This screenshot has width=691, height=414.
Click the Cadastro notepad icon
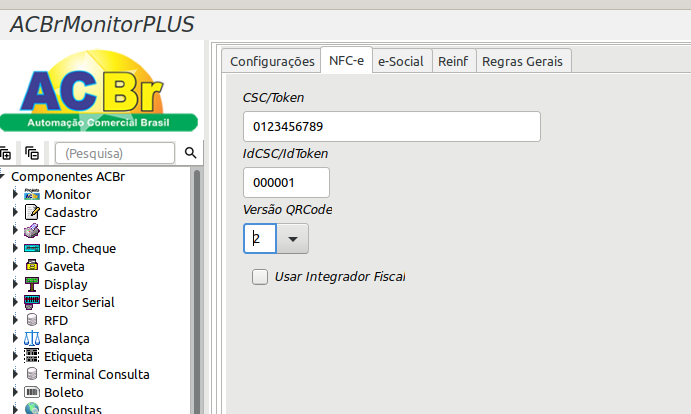(x=32, y=213)
